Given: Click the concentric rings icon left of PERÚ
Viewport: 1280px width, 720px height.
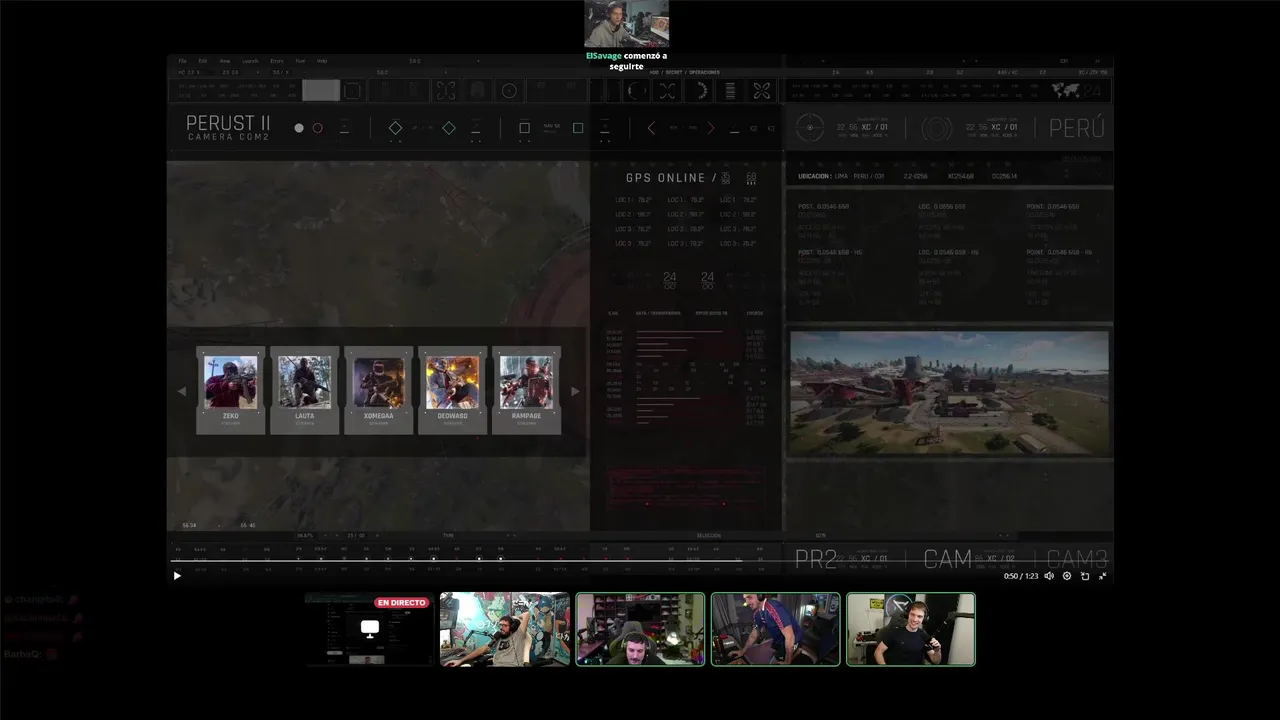Looking at the screenshot, I should pyautogui.click(x=937, y=128).
